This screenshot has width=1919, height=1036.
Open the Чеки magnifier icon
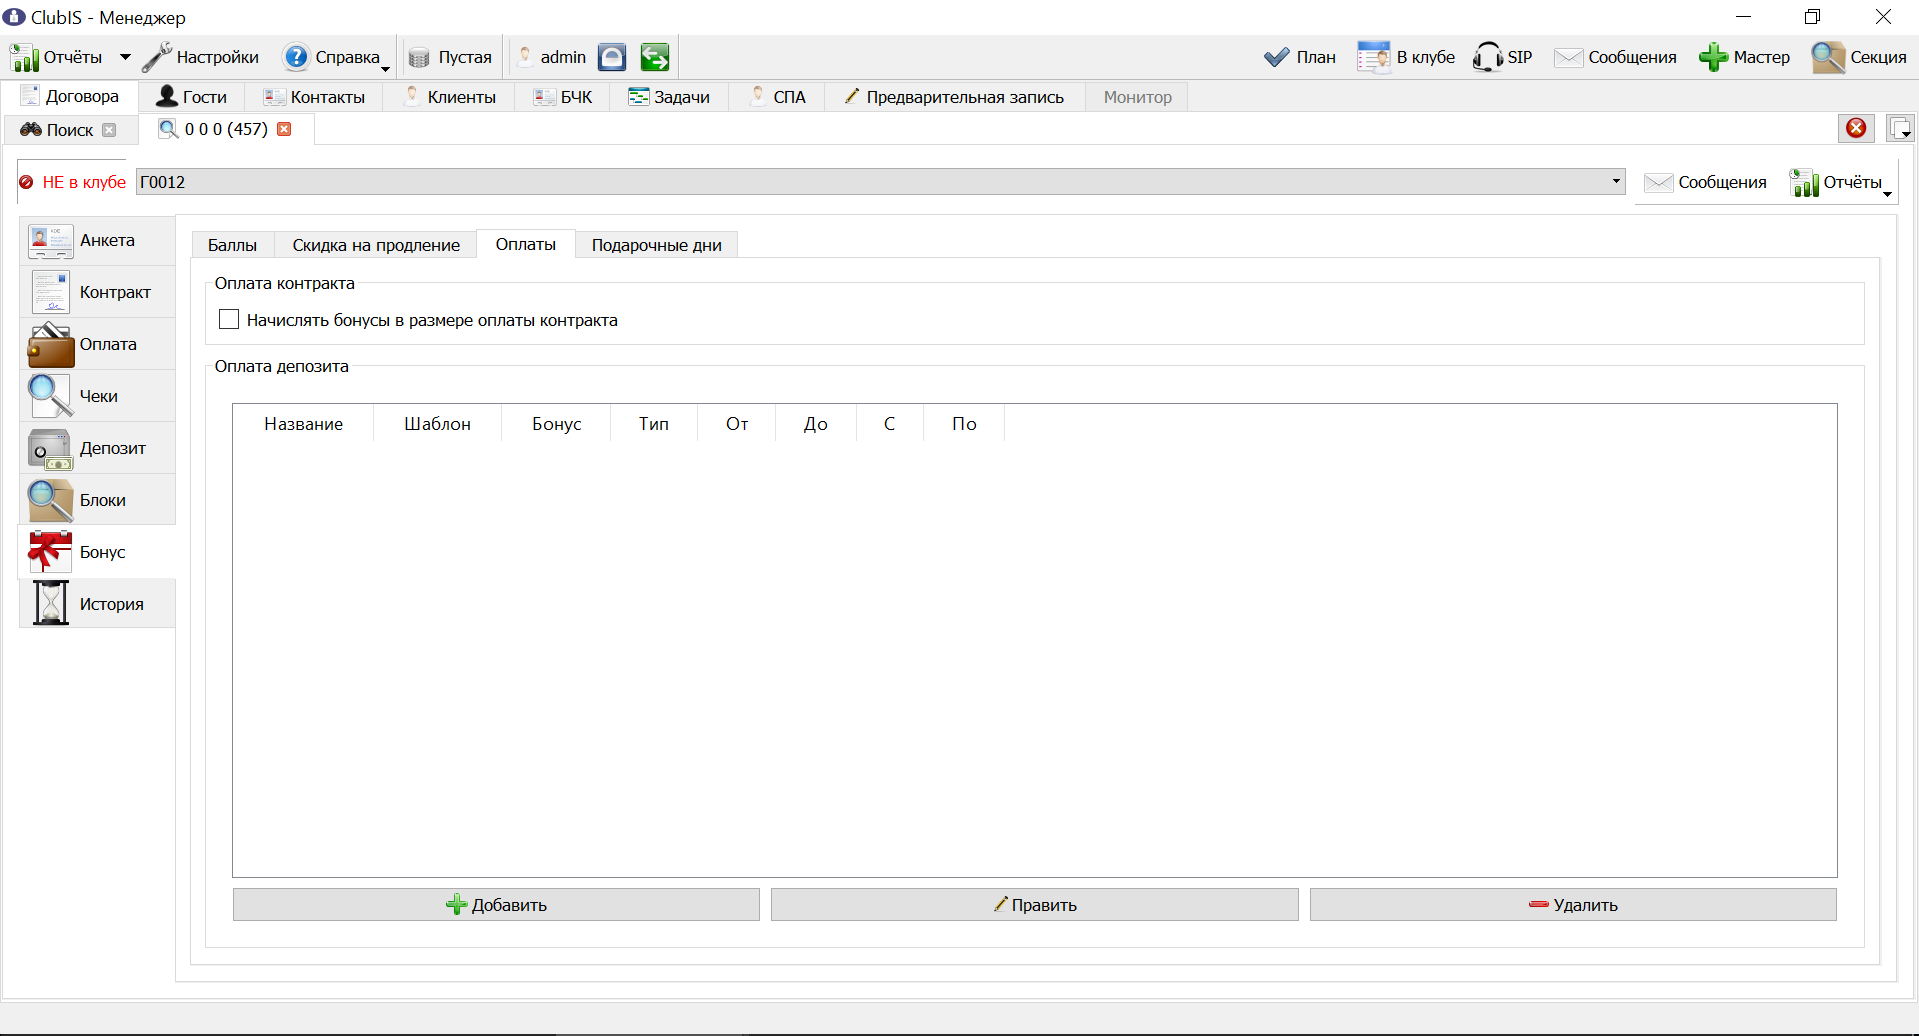(50, 396)
